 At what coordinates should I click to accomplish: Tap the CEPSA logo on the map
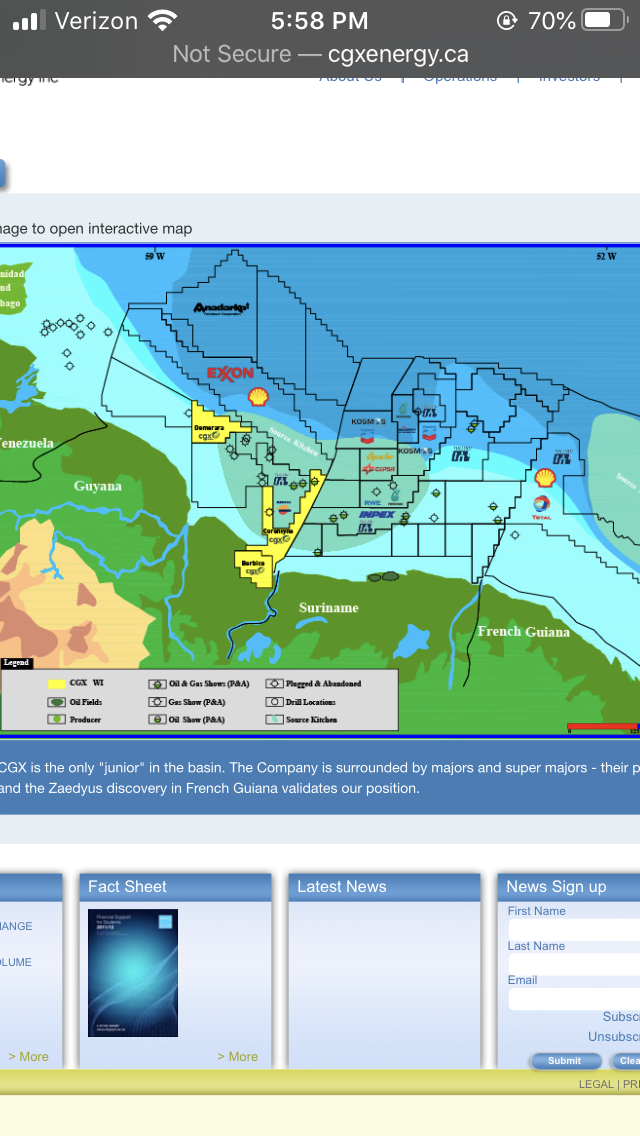click(x=378, y=469)
